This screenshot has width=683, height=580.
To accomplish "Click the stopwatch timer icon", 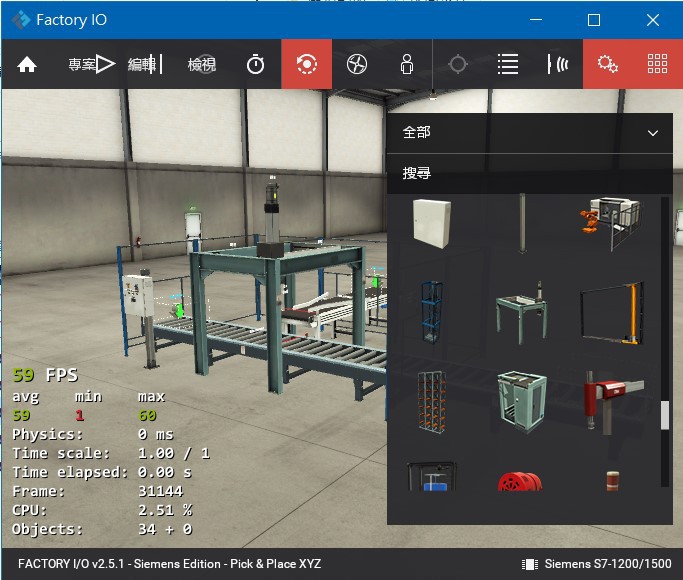I will coord(256,64).
